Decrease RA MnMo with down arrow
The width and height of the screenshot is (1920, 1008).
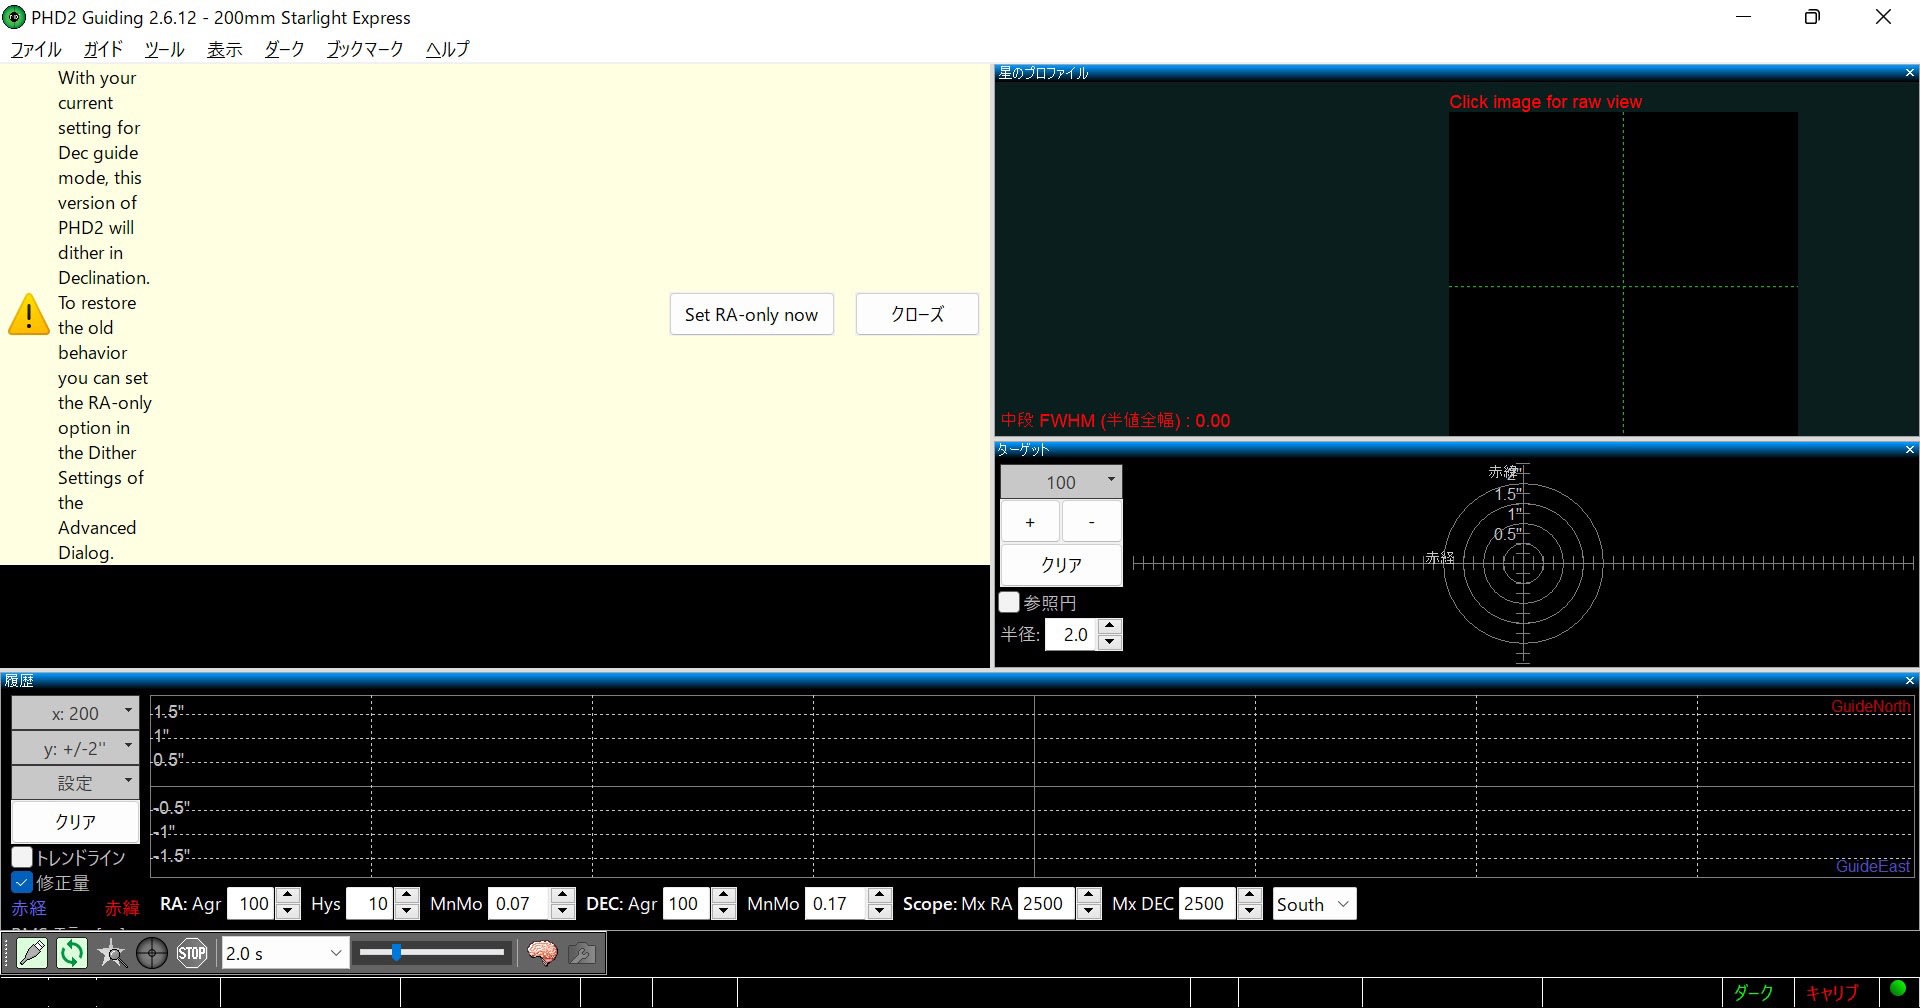(x=563, y=911)
